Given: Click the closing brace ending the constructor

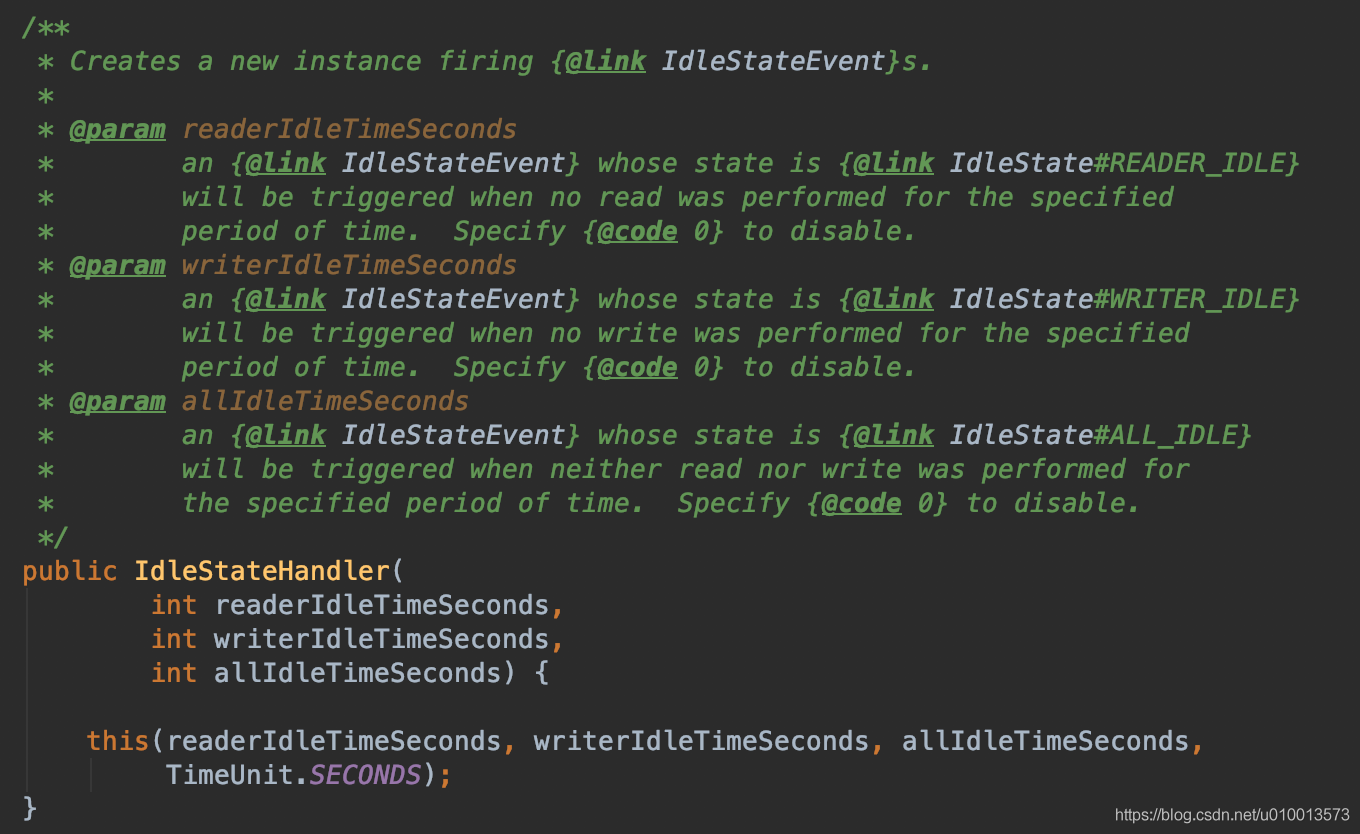Looking at the screenshot, I should pos(30,806).
